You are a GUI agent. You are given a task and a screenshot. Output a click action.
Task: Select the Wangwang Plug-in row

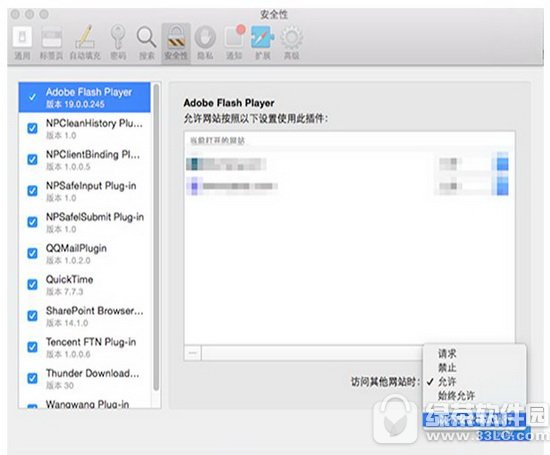coord(85,401)
